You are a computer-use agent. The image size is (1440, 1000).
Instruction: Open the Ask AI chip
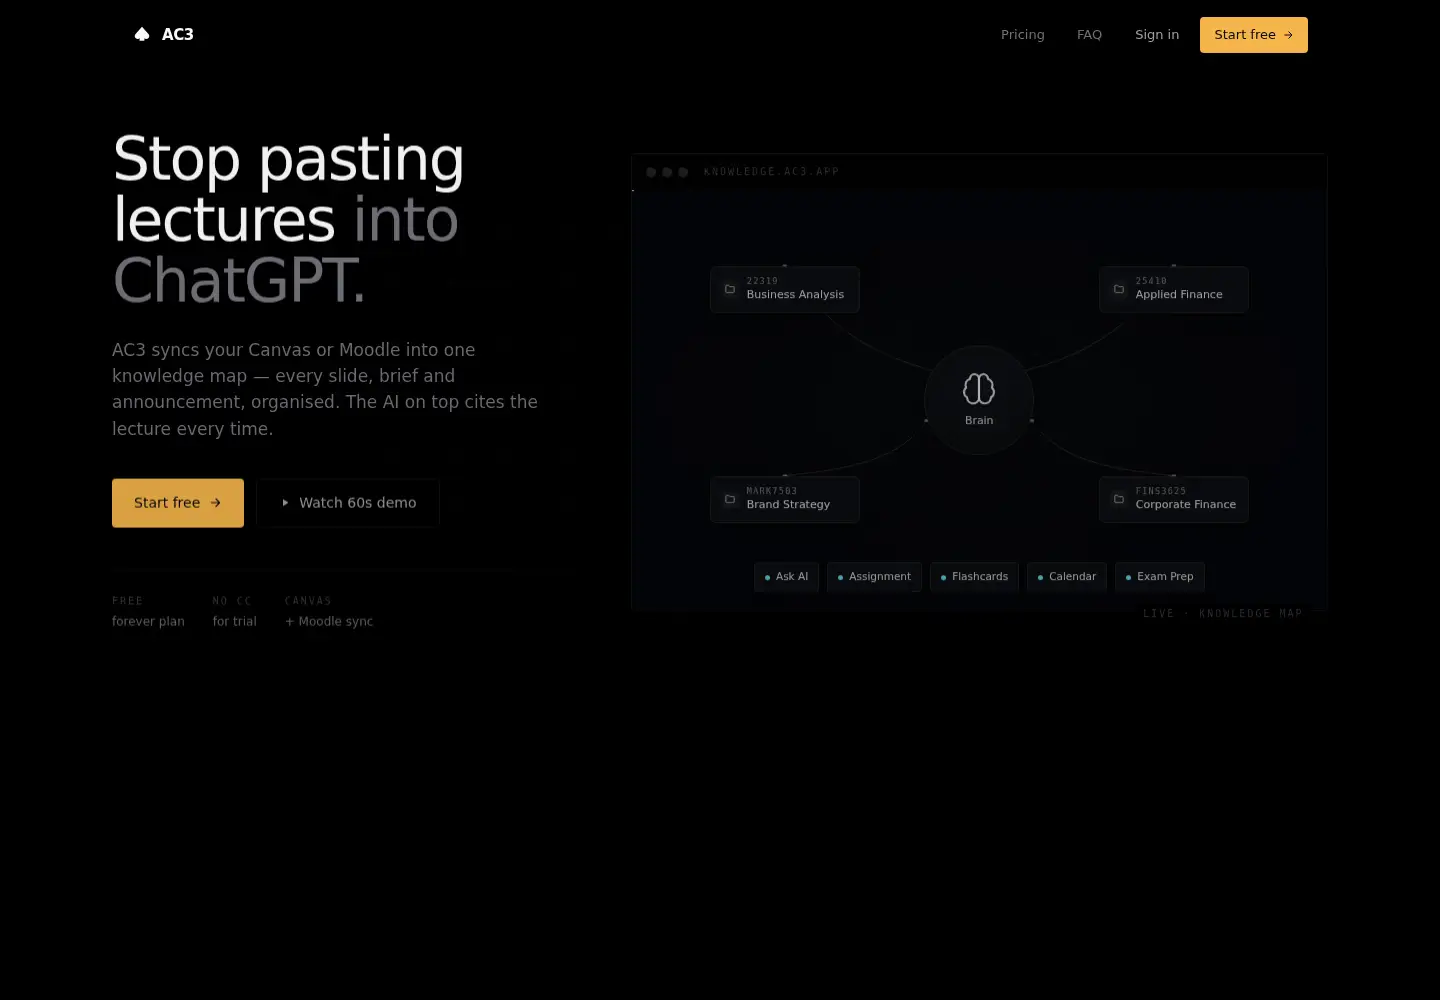[x=786, y=577]
